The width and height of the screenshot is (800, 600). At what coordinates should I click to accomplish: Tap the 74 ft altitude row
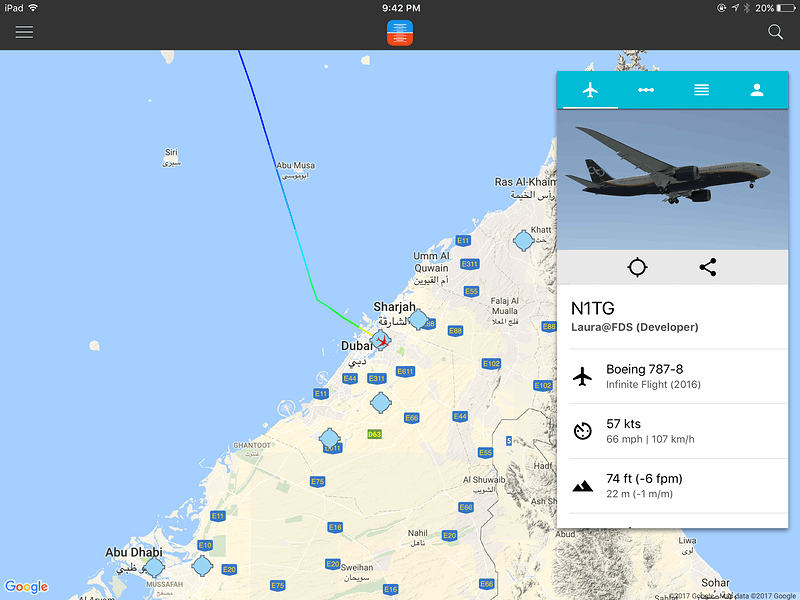tap(672, 486)
